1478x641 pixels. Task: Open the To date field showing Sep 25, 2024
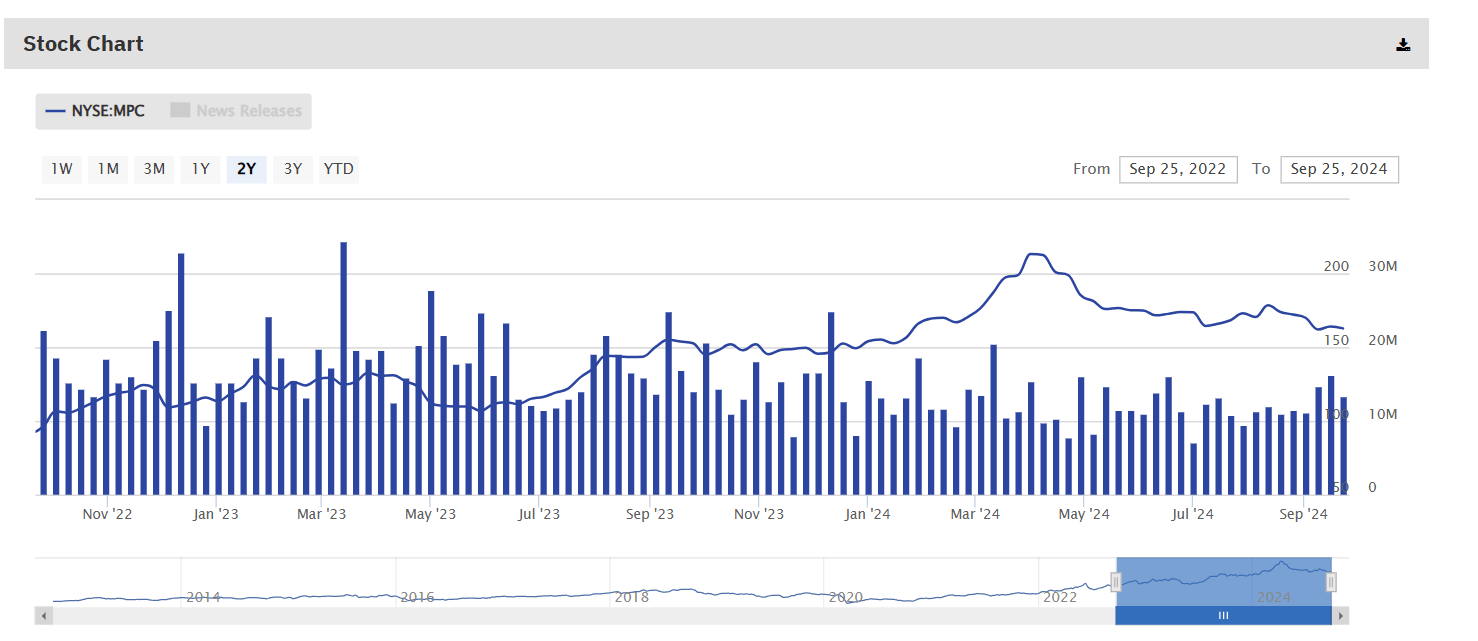tap(1340, 169)
